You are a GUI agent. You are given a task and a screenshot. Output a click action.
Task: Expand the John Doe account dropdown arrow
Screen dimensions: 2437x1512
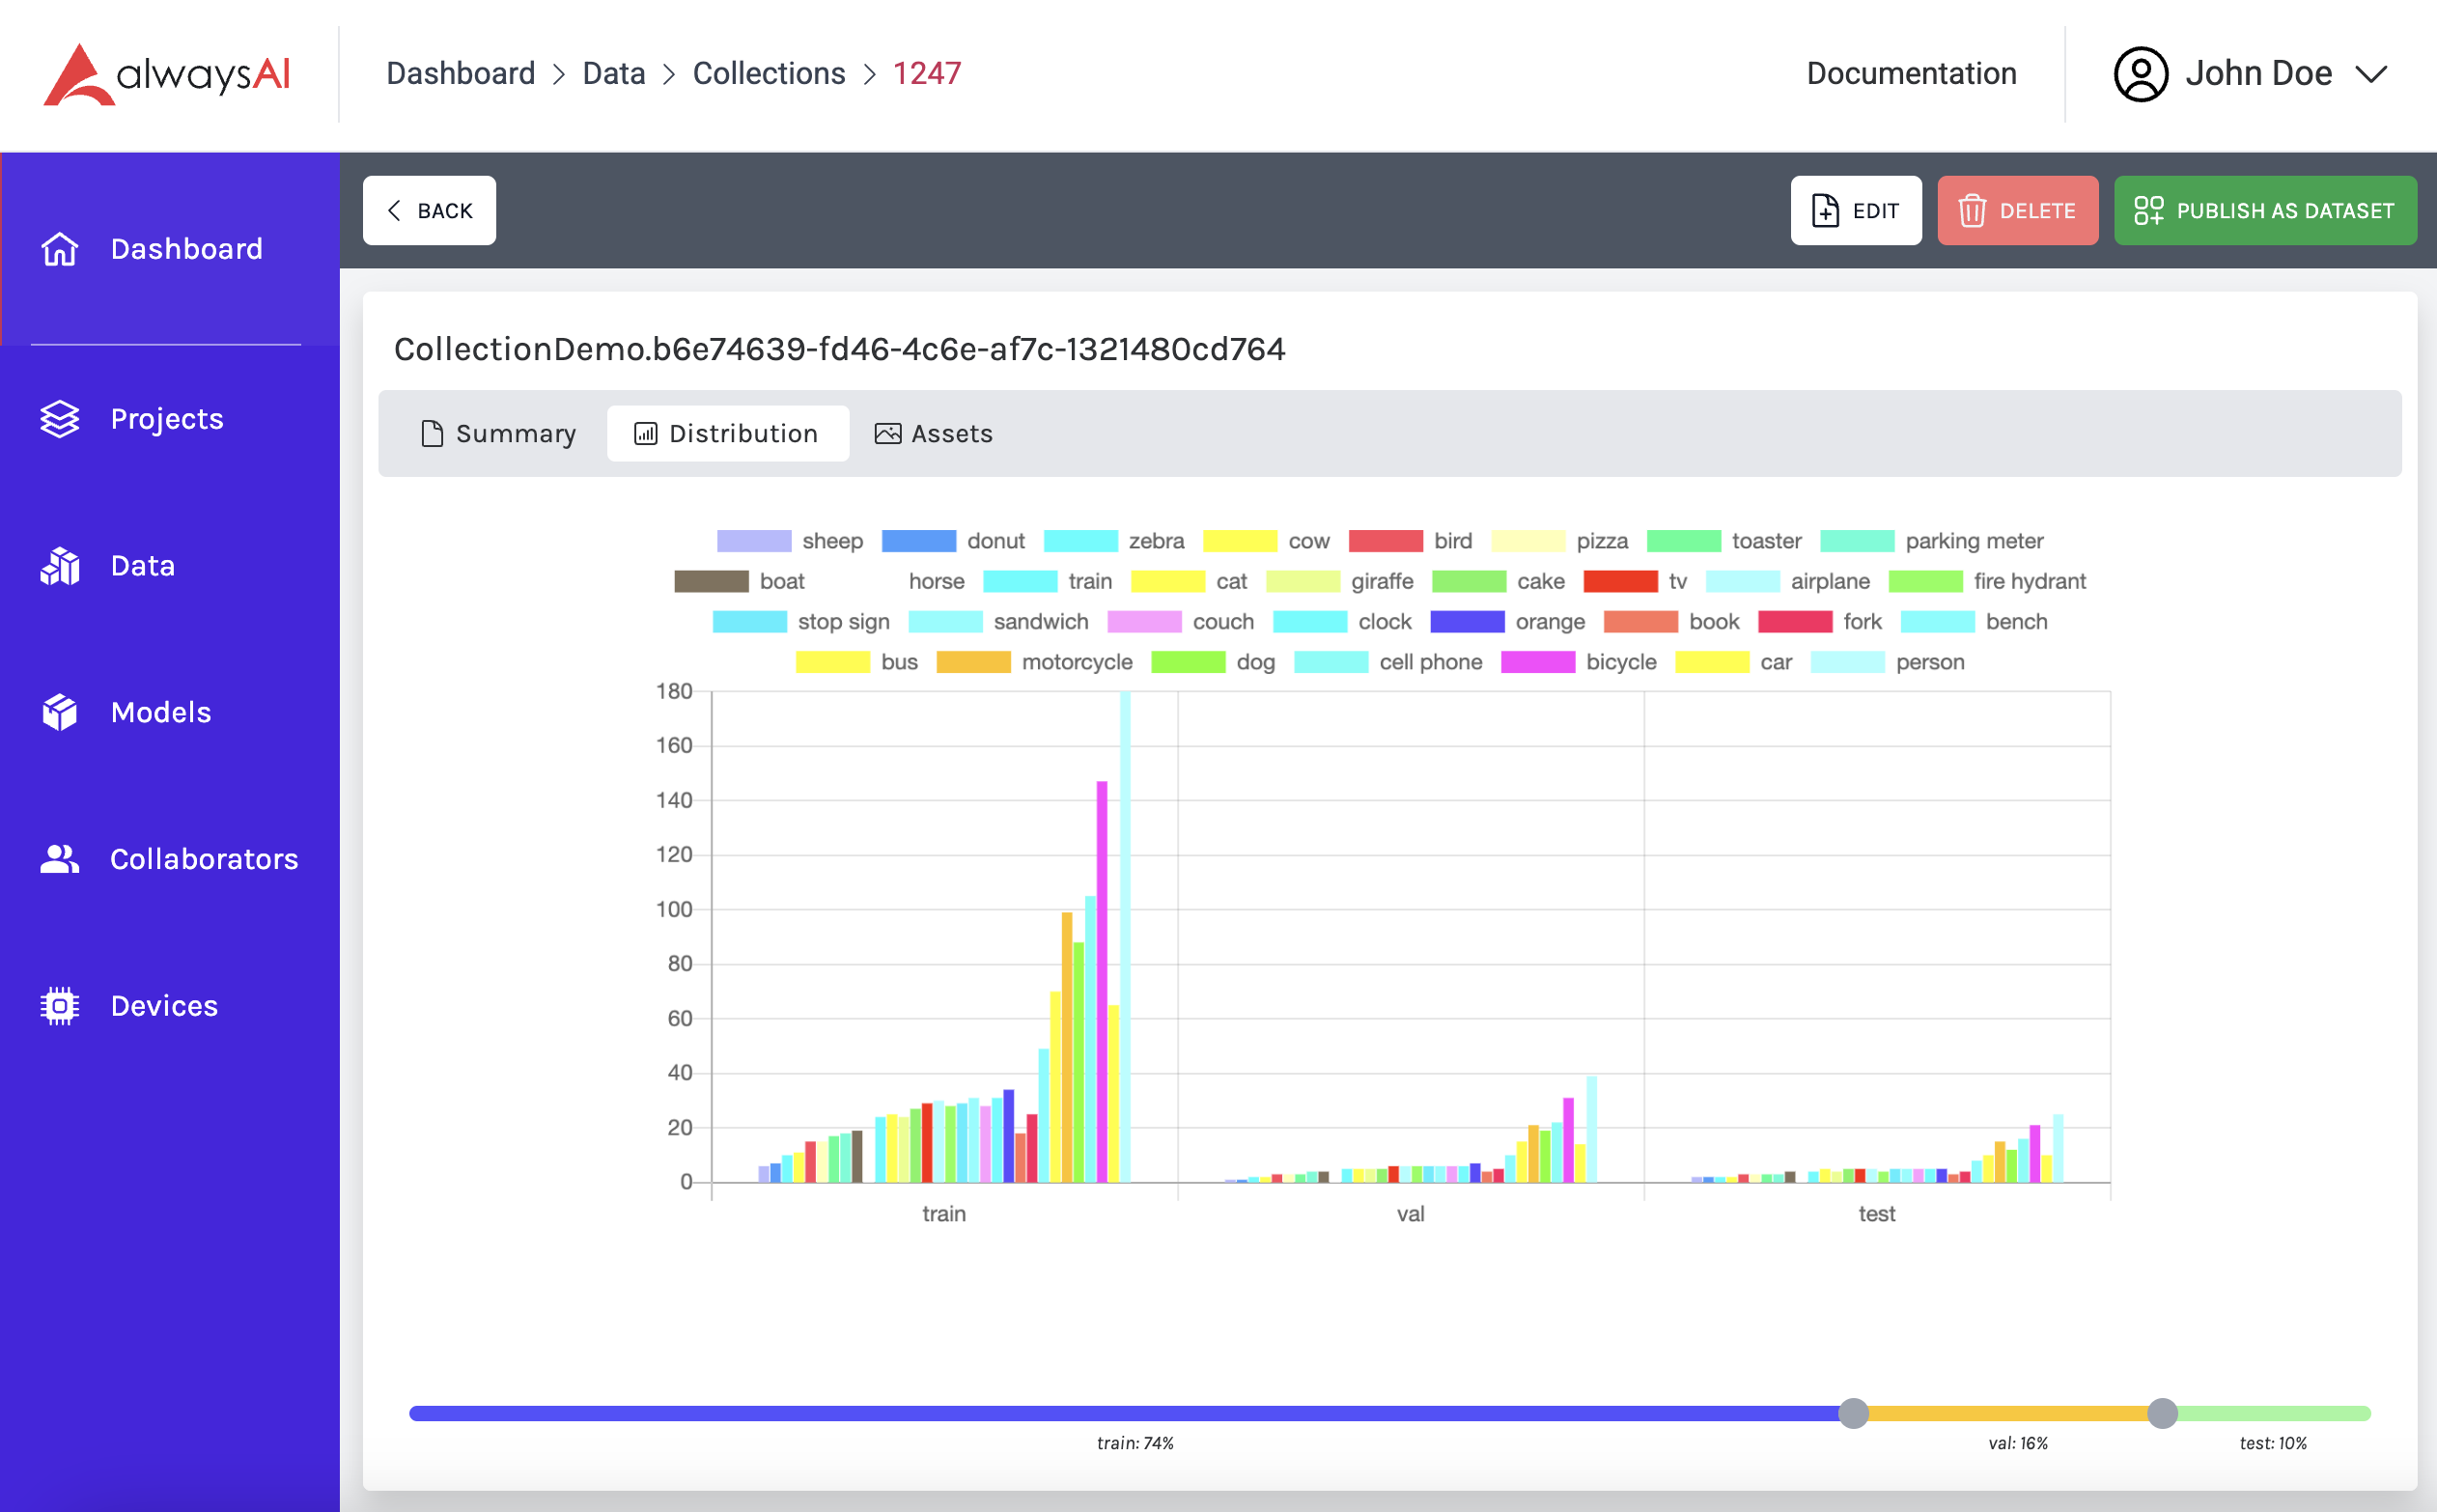[2370, 74]
